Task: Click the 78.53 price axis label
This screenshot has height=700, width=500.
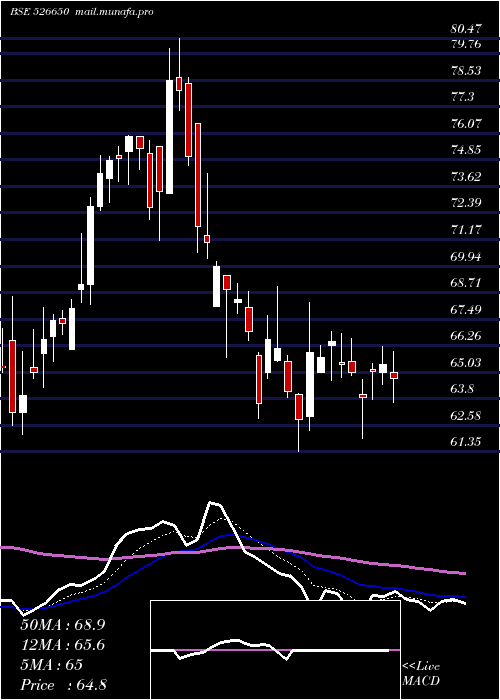Action: [466, 71]
